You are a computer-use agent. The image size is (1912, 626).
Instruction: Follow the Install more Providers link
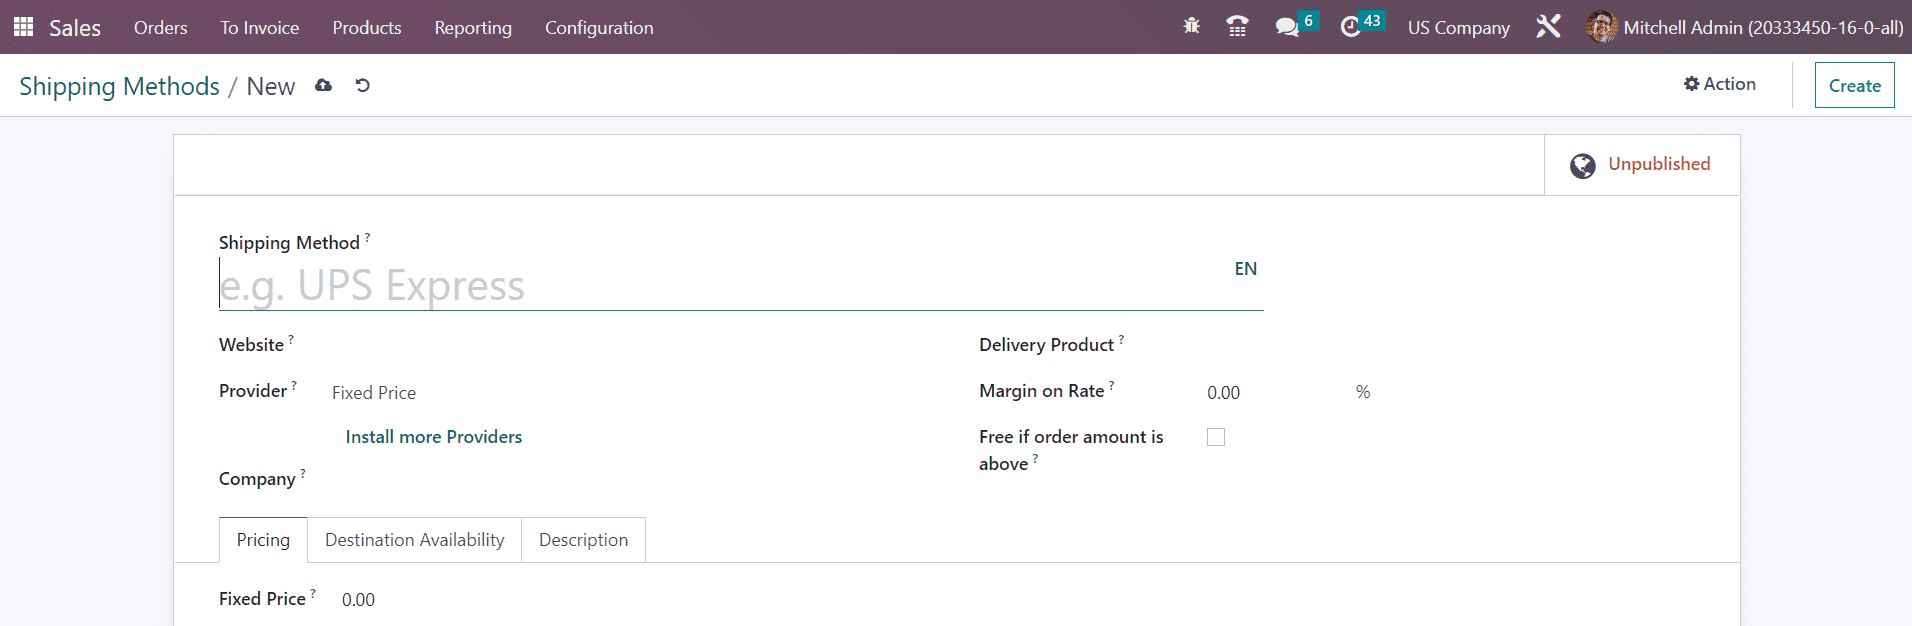tap(433, 437)
